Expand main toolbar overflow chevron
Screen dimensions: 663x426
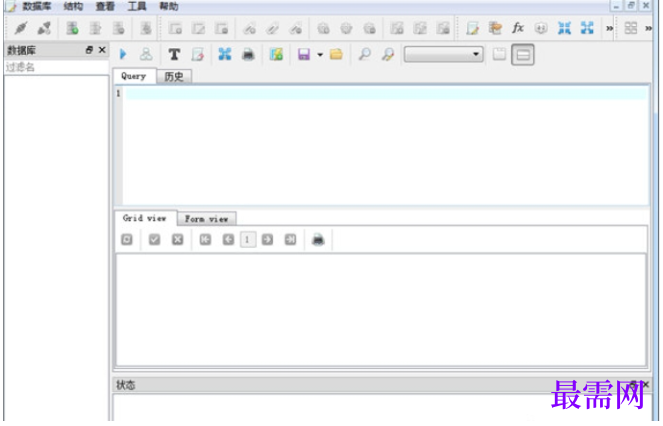coord(609,28)
